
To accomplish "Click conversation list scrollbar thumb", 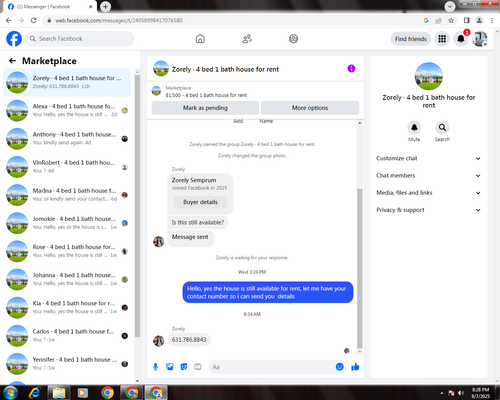I will 137,207.
